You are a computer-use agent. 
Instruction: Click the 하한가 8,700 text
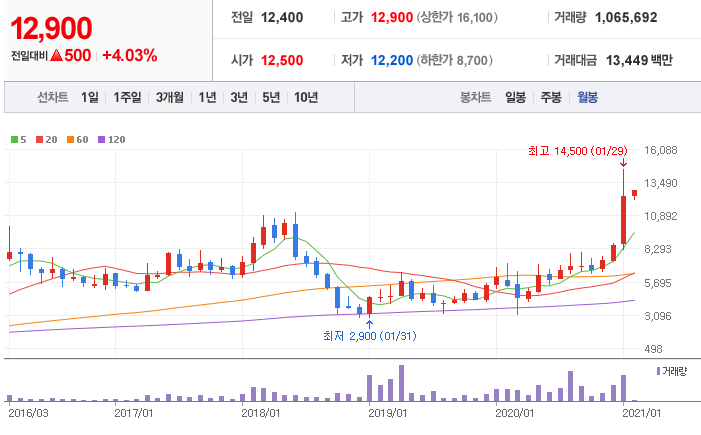point(455,60)
